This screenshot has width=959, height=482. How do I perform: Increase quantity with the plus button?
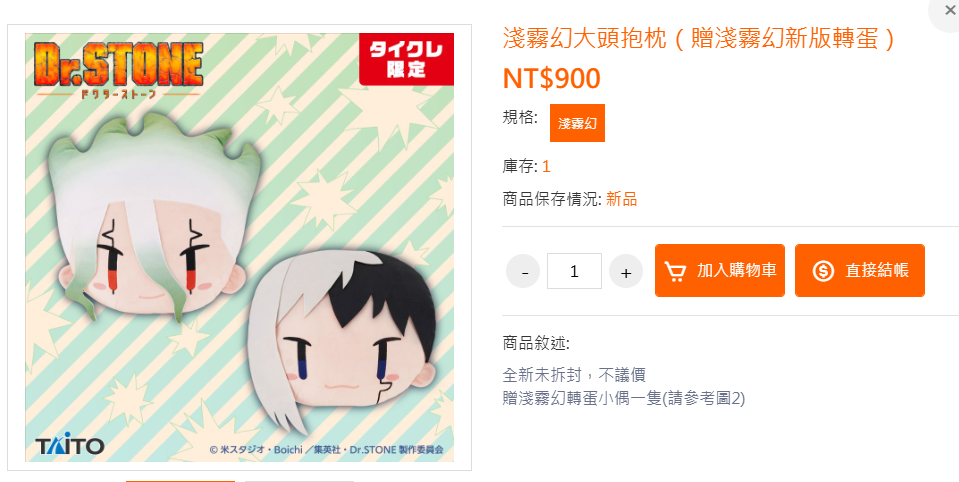(x=626, y=271)
